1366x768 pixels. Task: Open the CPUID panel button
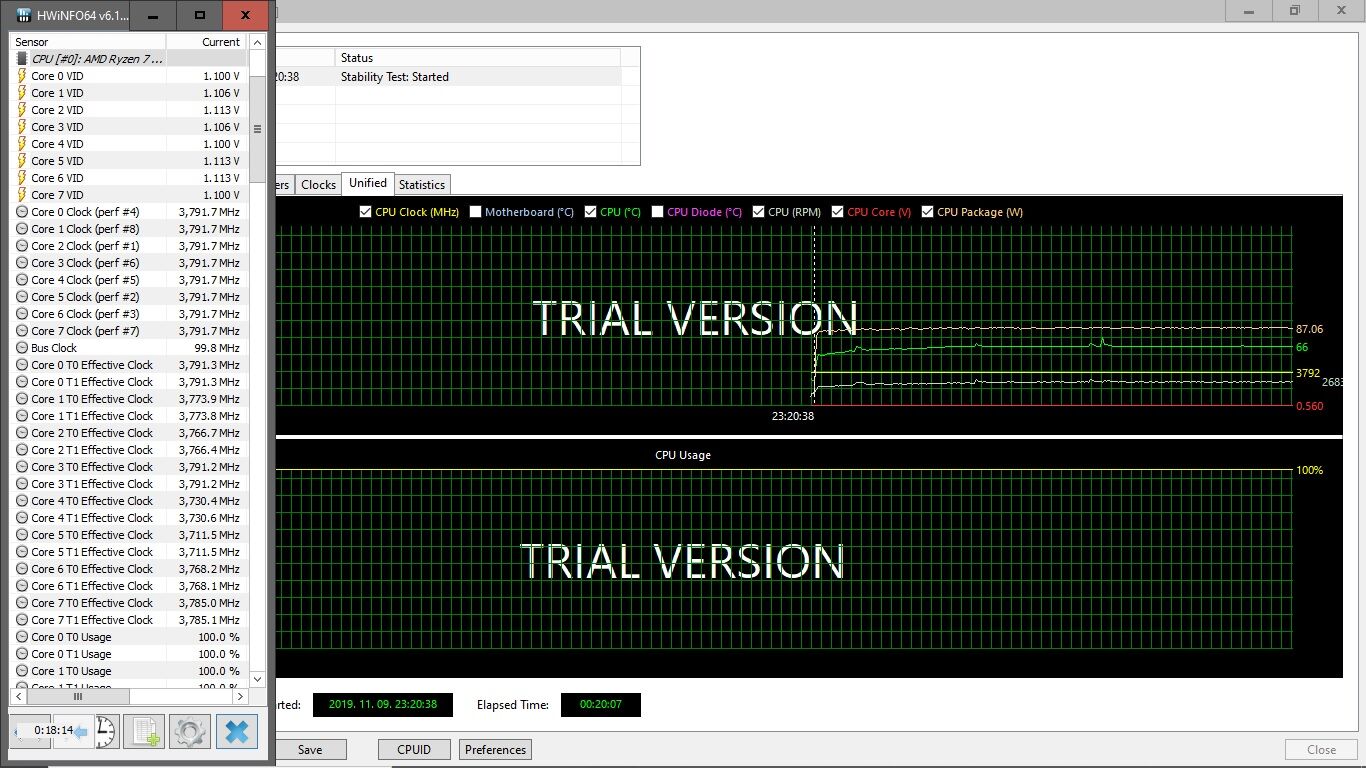click(414, 749)
